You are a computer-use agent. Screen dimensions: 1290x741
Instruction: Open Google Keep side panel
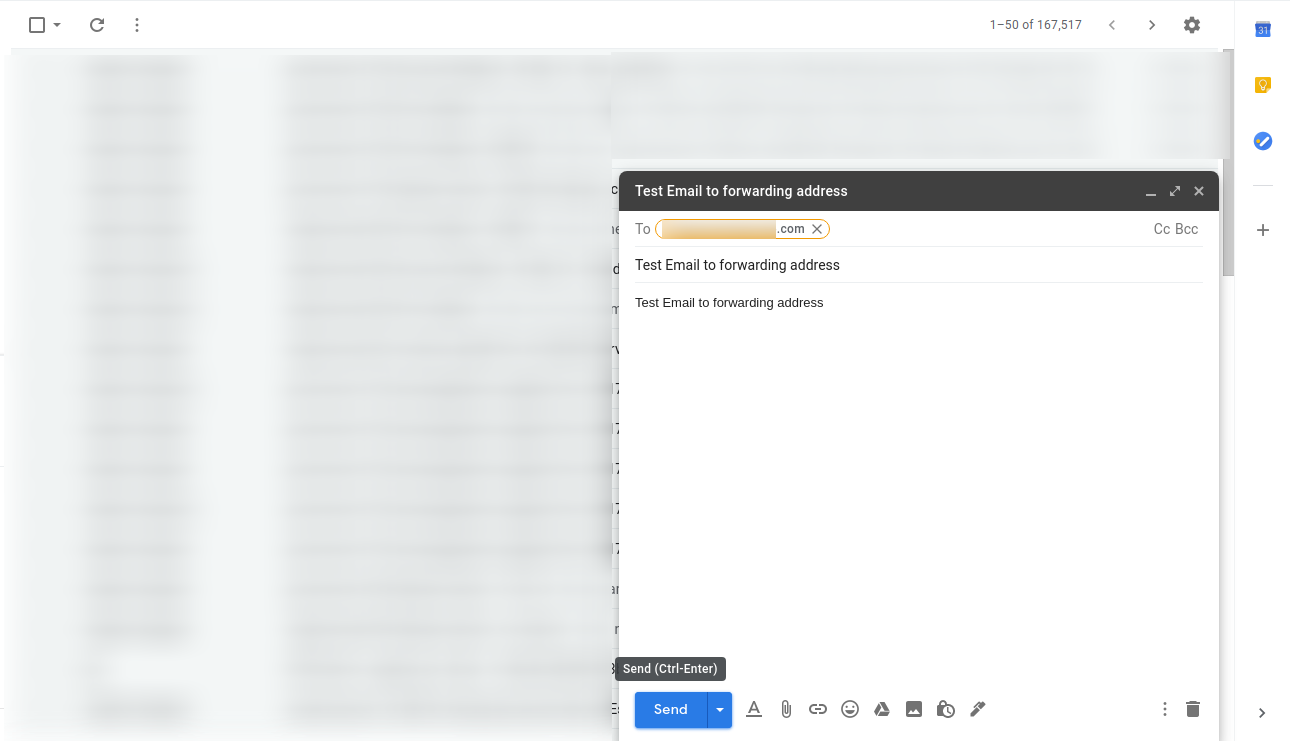click(x=1263, y=86)
